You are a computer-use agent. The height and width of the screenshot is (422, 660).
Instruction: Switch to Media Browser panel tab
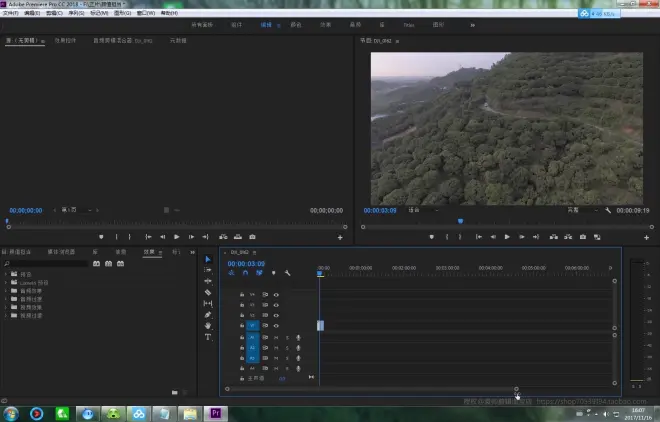[61, 252]
